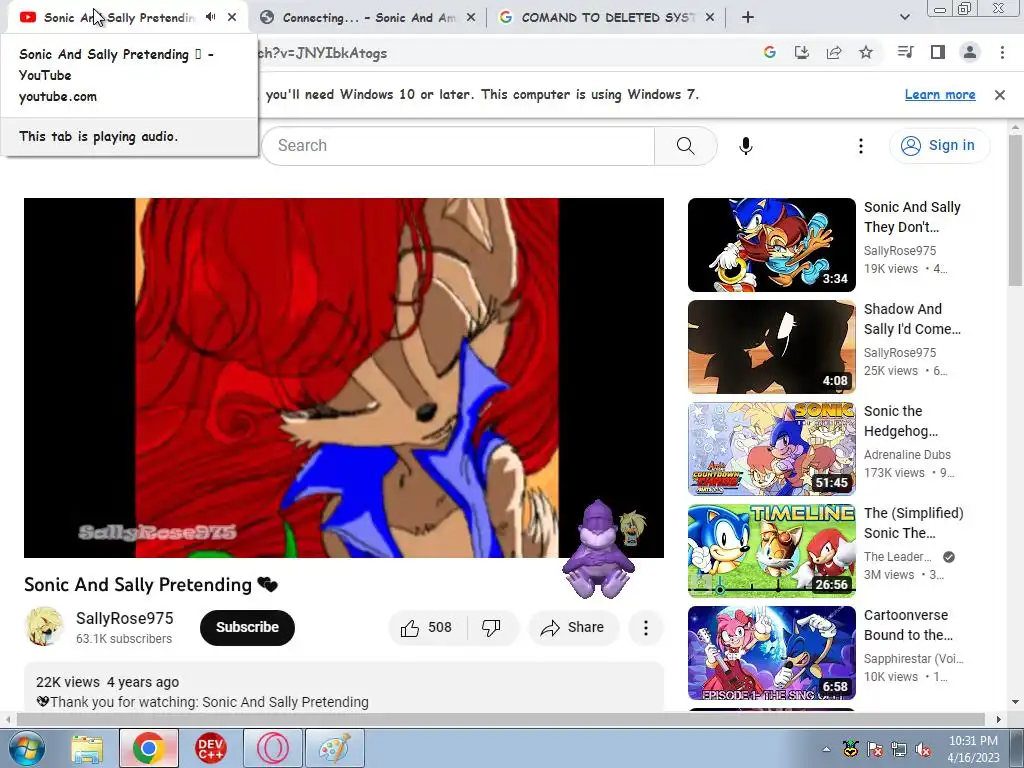Viewport: 1024px width, 768px height.
Task: Open Shadow And Sally I'd Come thumbnail
Action: click(771, 347)
